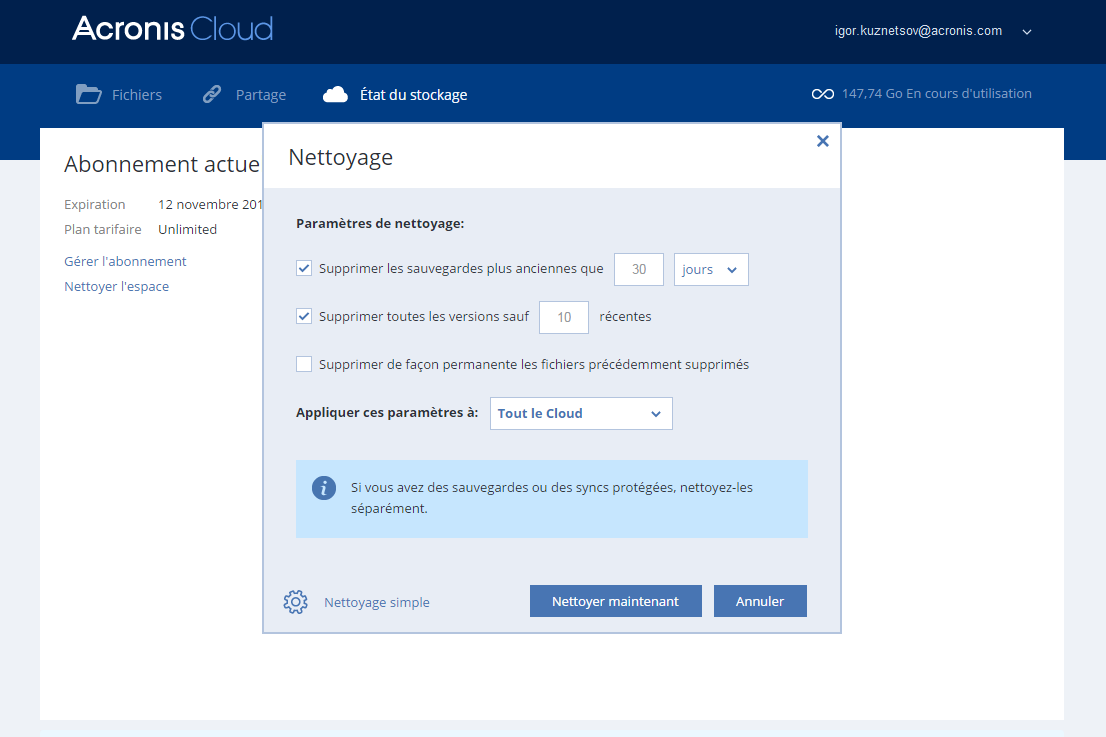1106x737 pixels.
Task: Open the account menu chevron by email
Action: point(1026,32)
